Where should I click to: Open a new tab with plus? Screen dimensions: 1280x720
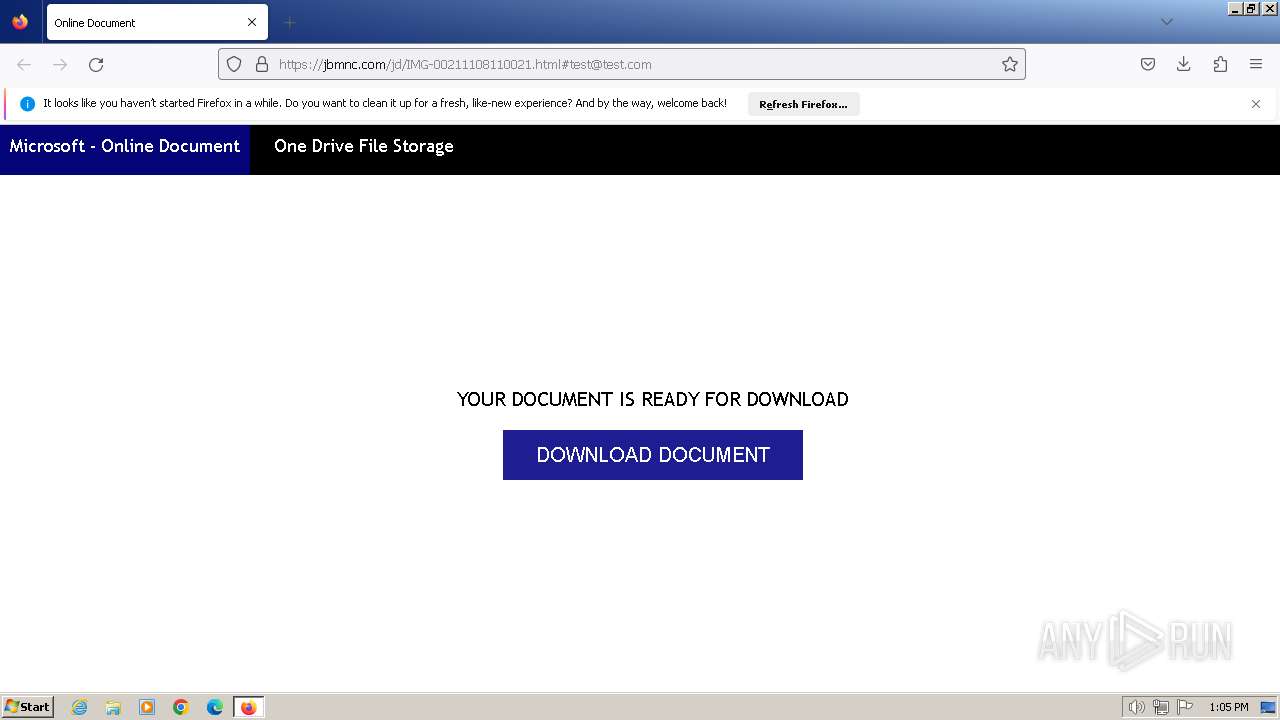pyautogui.click(x=289, y=22)
